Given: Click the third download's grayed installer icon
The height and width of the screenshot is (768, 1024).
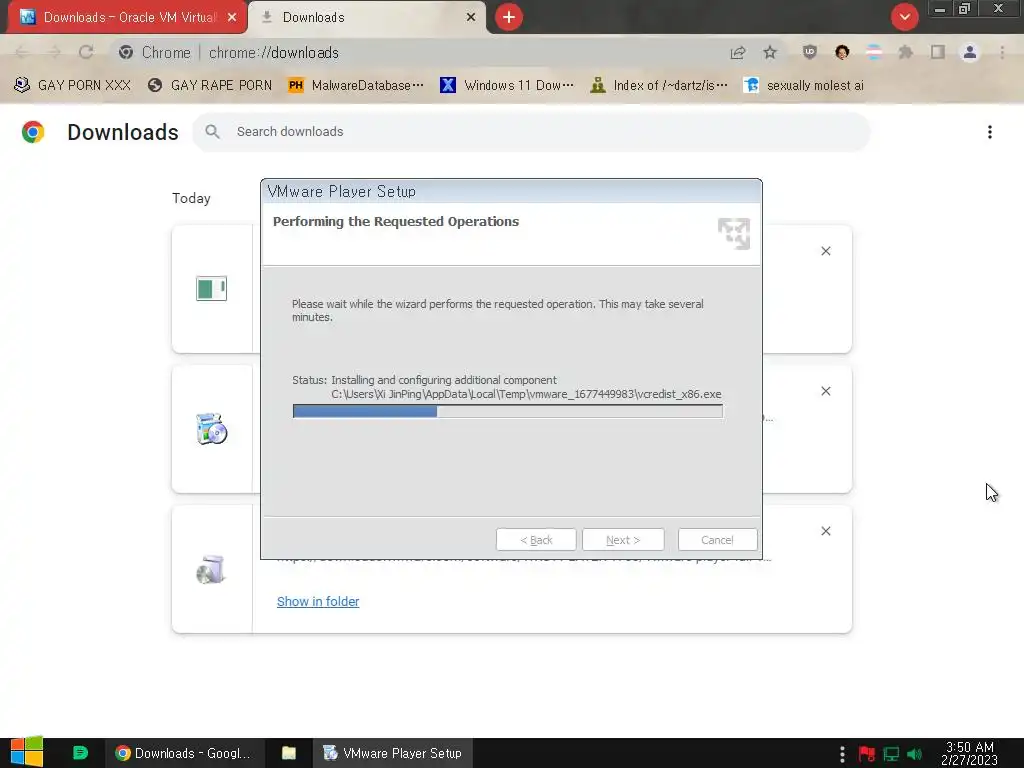Looking at the screenshot, I should 212,569.
